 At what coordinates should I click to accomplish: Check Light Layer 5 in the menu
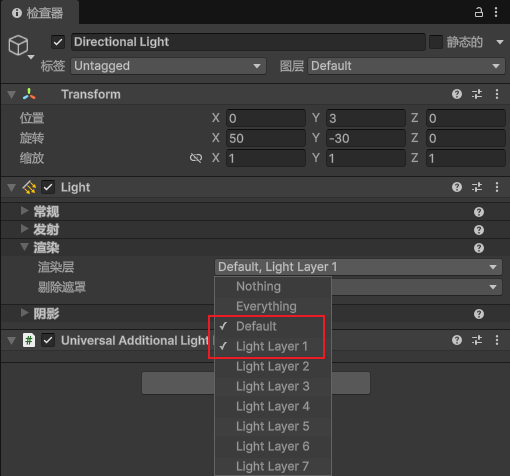coord(273,426)
